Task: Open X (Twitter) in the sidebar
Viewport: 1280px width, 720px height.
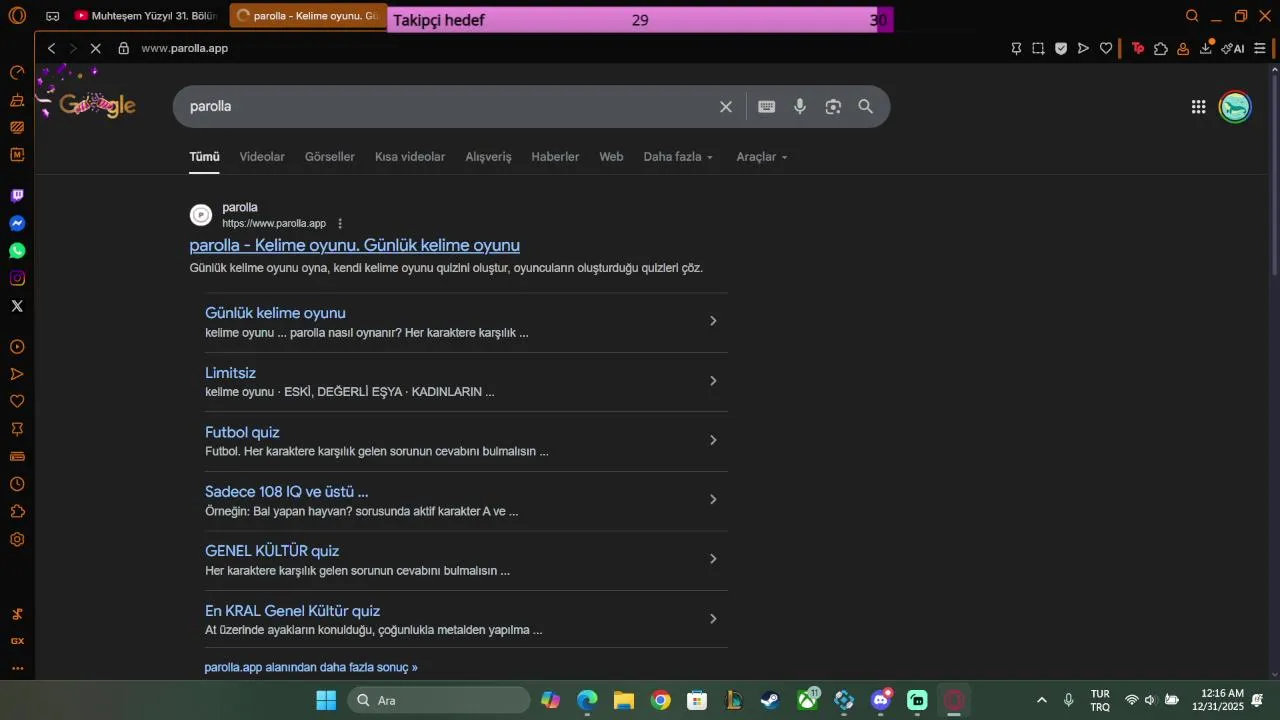Action: point(17,306)
